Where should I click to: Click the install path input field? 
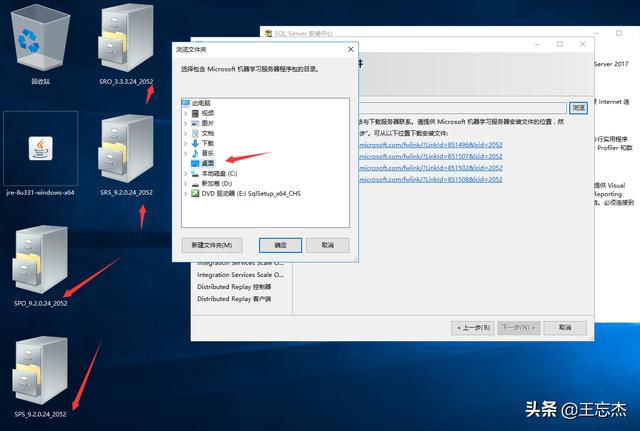pos(460,107)
